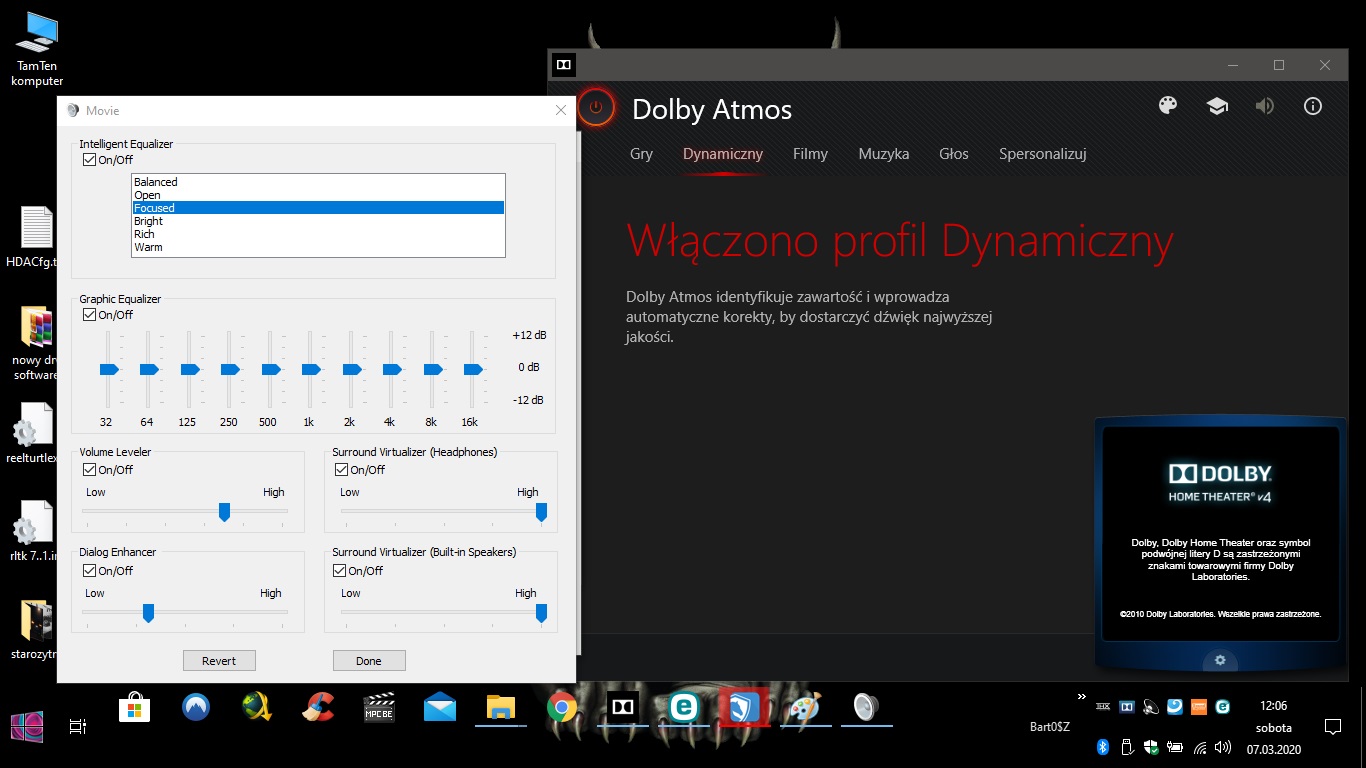
Task: Click the Volume Leveler slider handle
Action: point(224,512)
